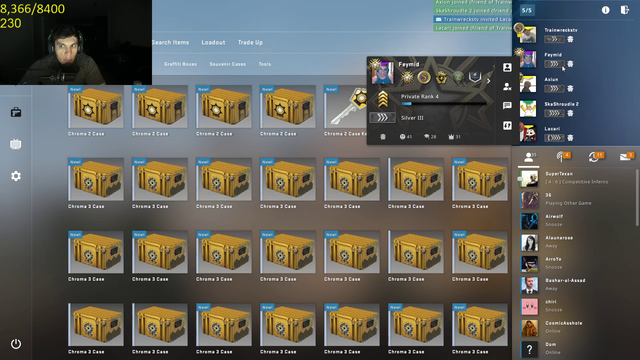Click the Lacari joined notification
The width and height of the screenshot is (640, 360).
pyautogui.click(x=473, y=28)
